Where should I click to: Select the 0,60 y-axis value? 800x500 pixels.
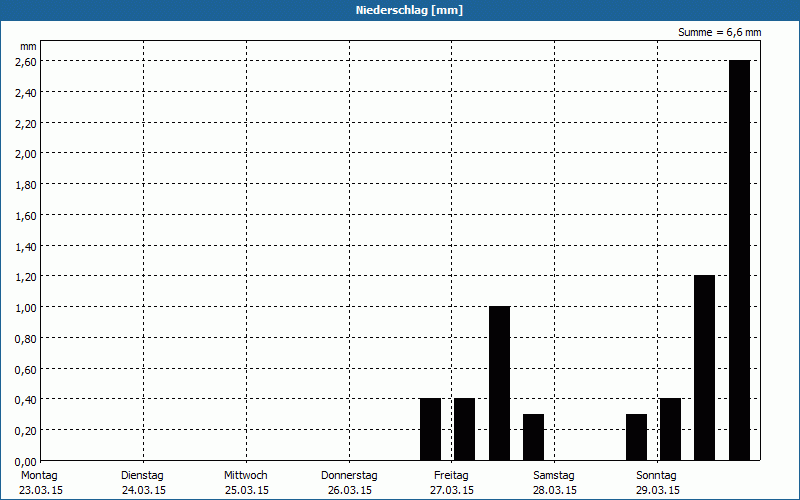tap(26, 369)
